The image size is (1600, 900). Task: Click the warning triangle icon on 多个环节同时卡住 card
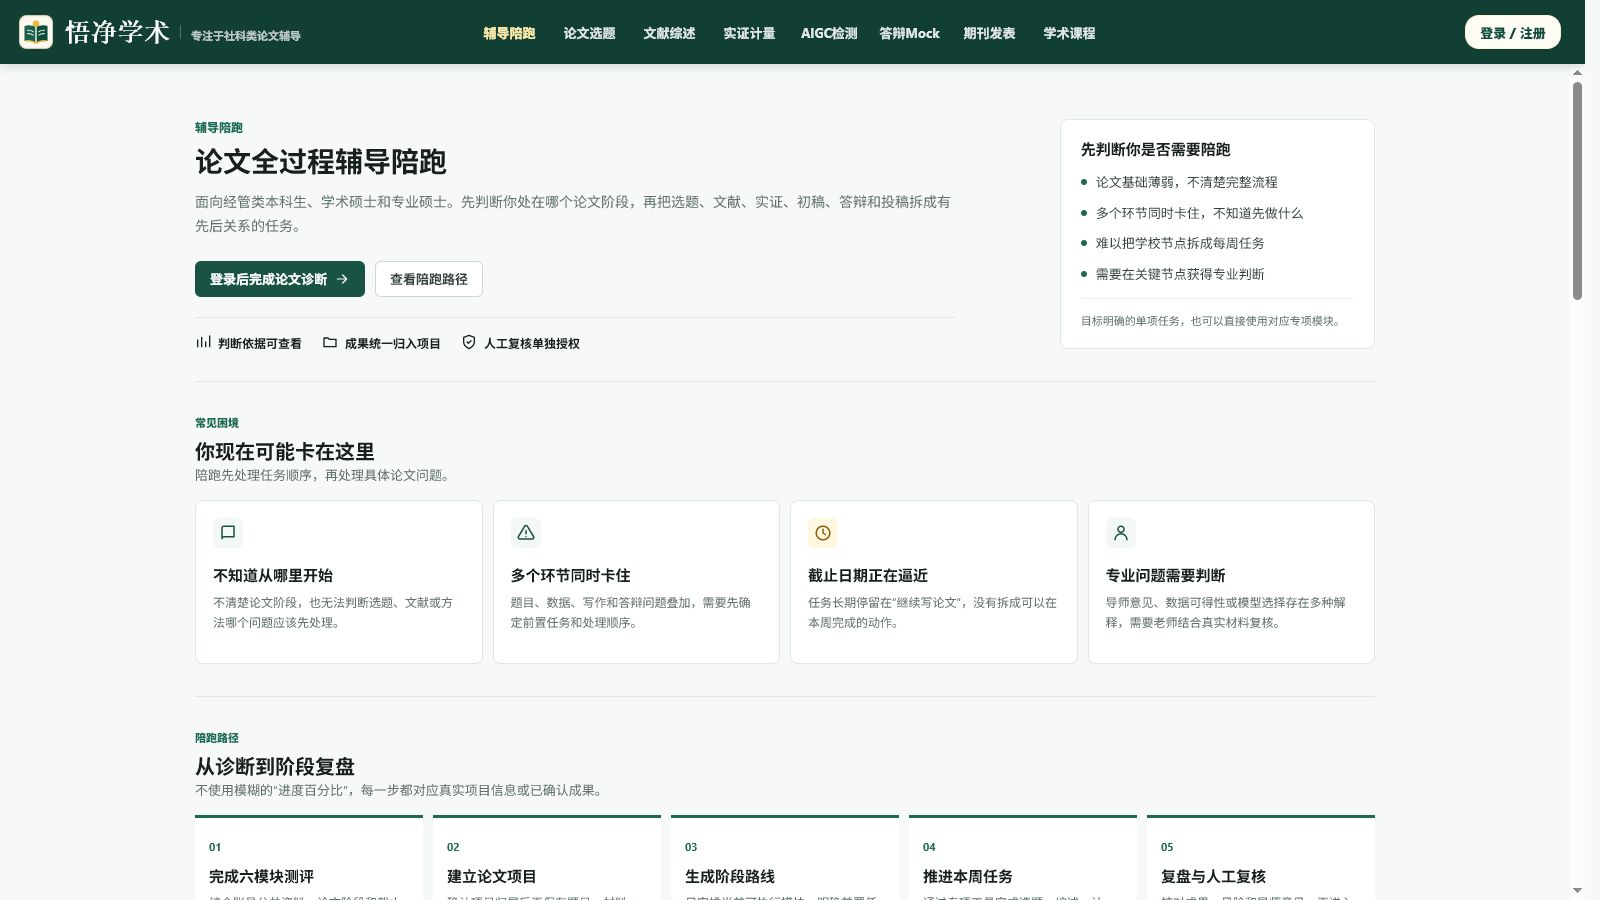click(526, 533)
